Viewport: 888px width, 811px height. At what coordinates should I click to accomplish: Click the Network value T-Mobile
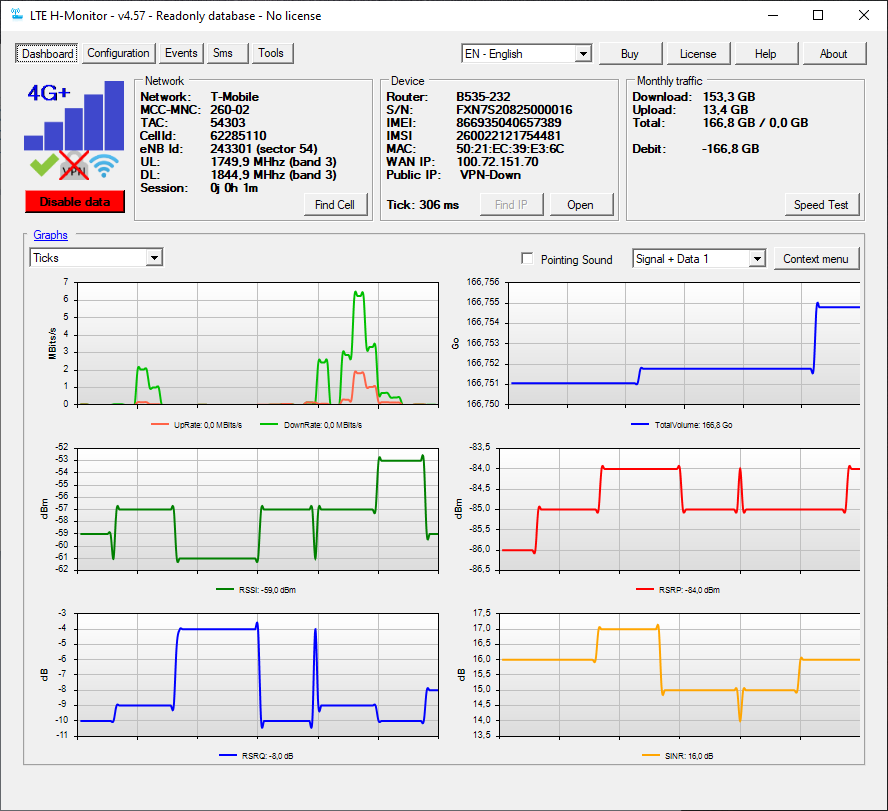[x=234, y=97]
